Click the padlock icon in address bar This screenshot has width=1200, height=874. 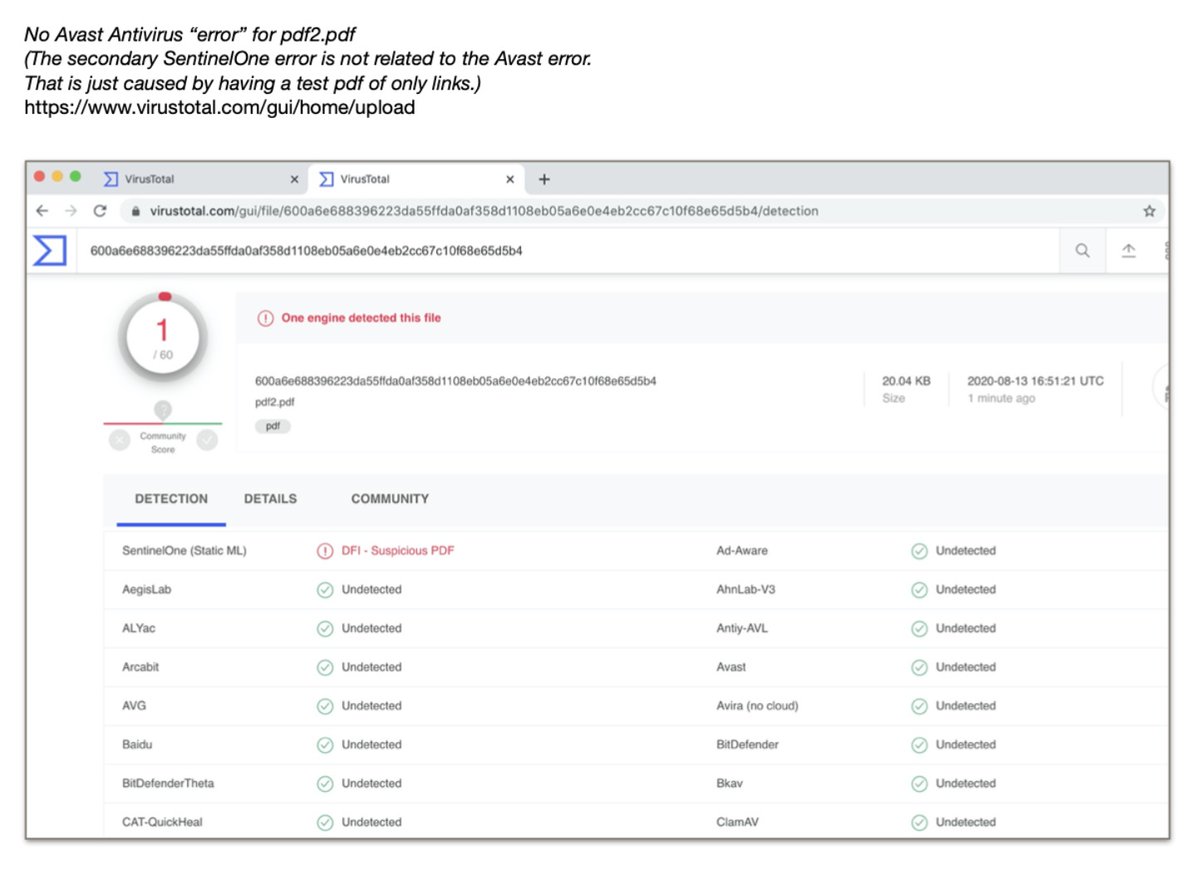[137, 211]
